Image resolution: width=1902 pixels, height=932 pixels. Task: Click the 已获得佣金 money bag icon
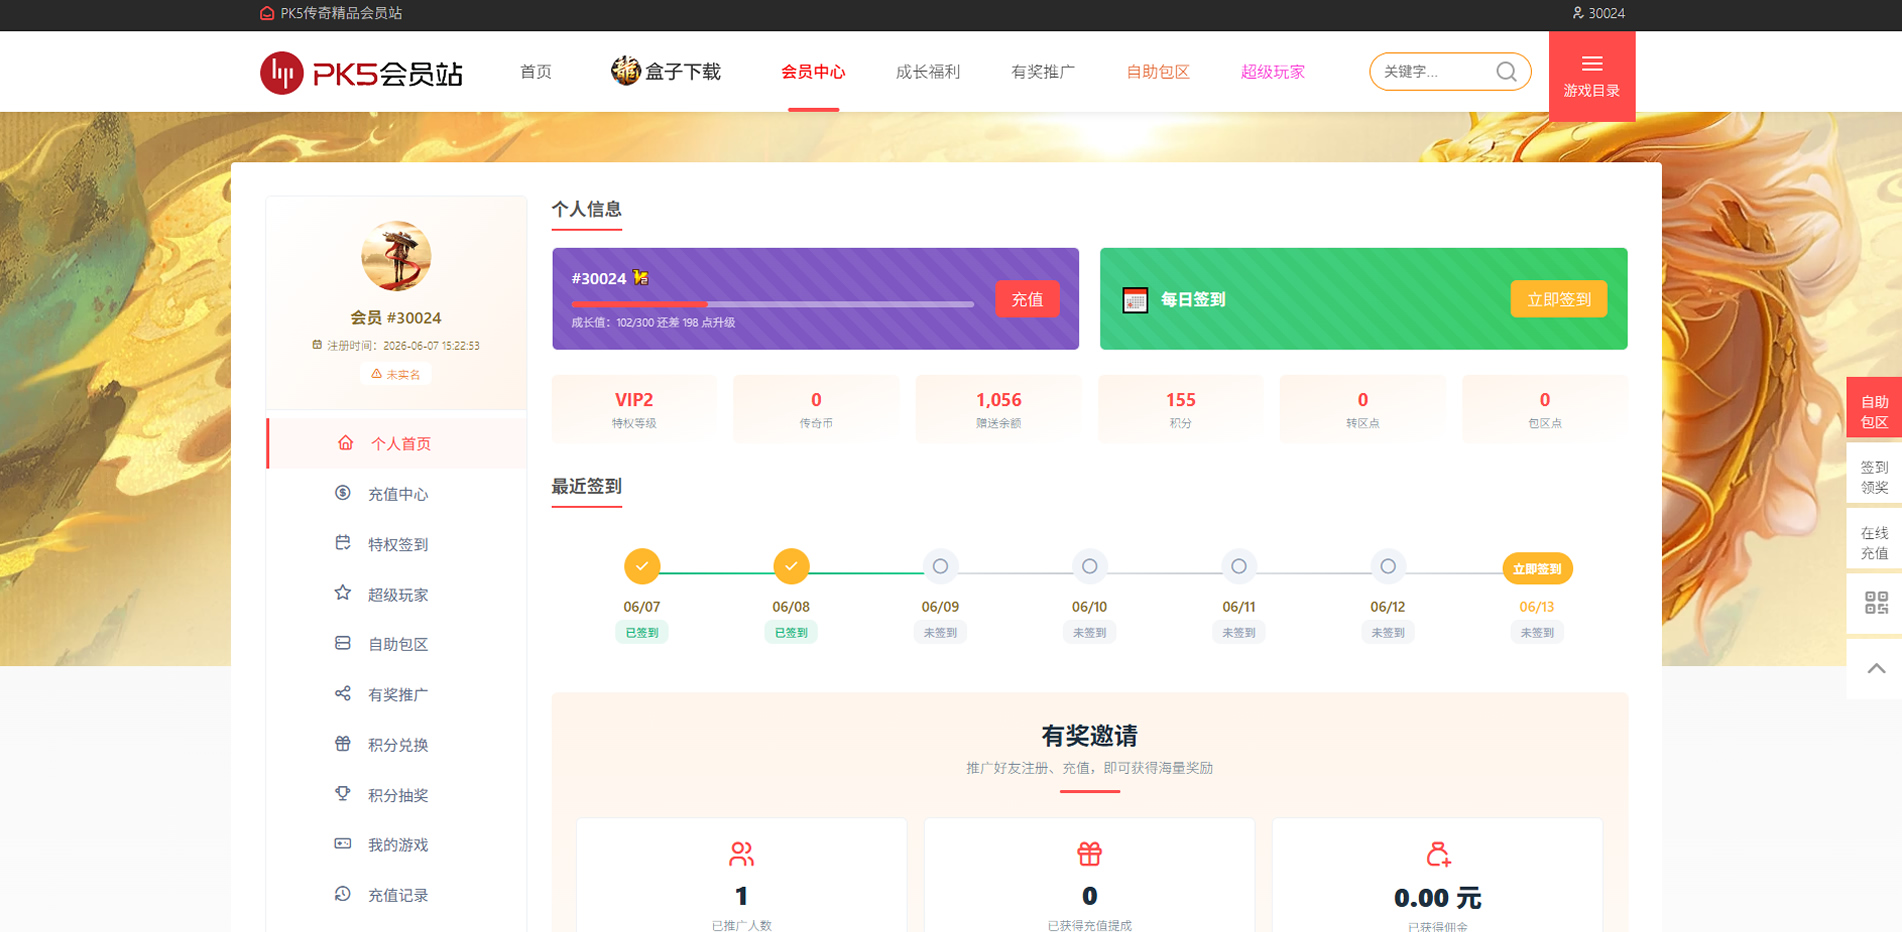click(1438, 854)
